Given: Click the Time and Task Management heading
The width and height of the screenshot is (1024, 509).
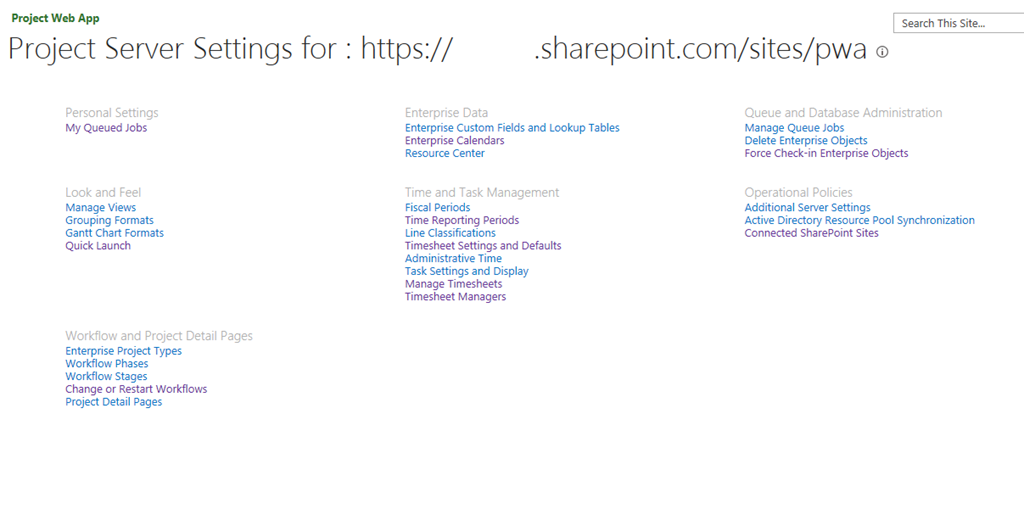Looking at the screenshot, I should [482, 193].
